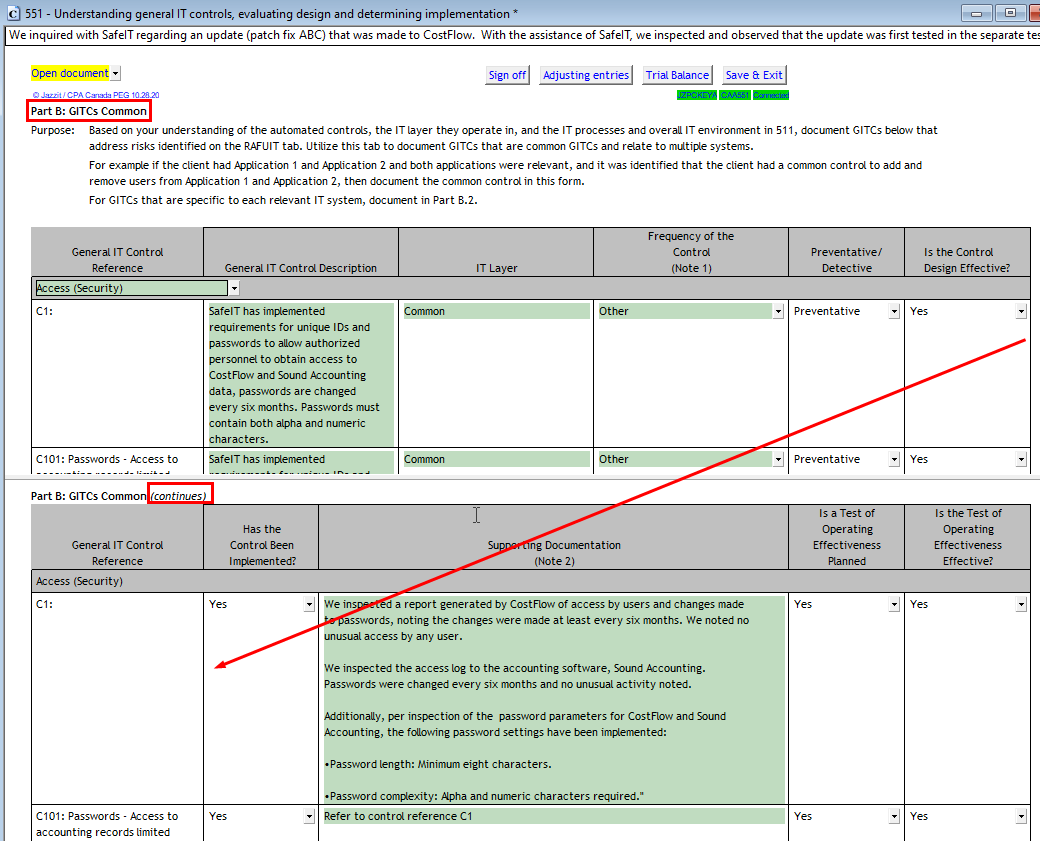The image size is (1040, 841).
Task: Go to the Trial Balance
Action: click(x=677, y=75)
